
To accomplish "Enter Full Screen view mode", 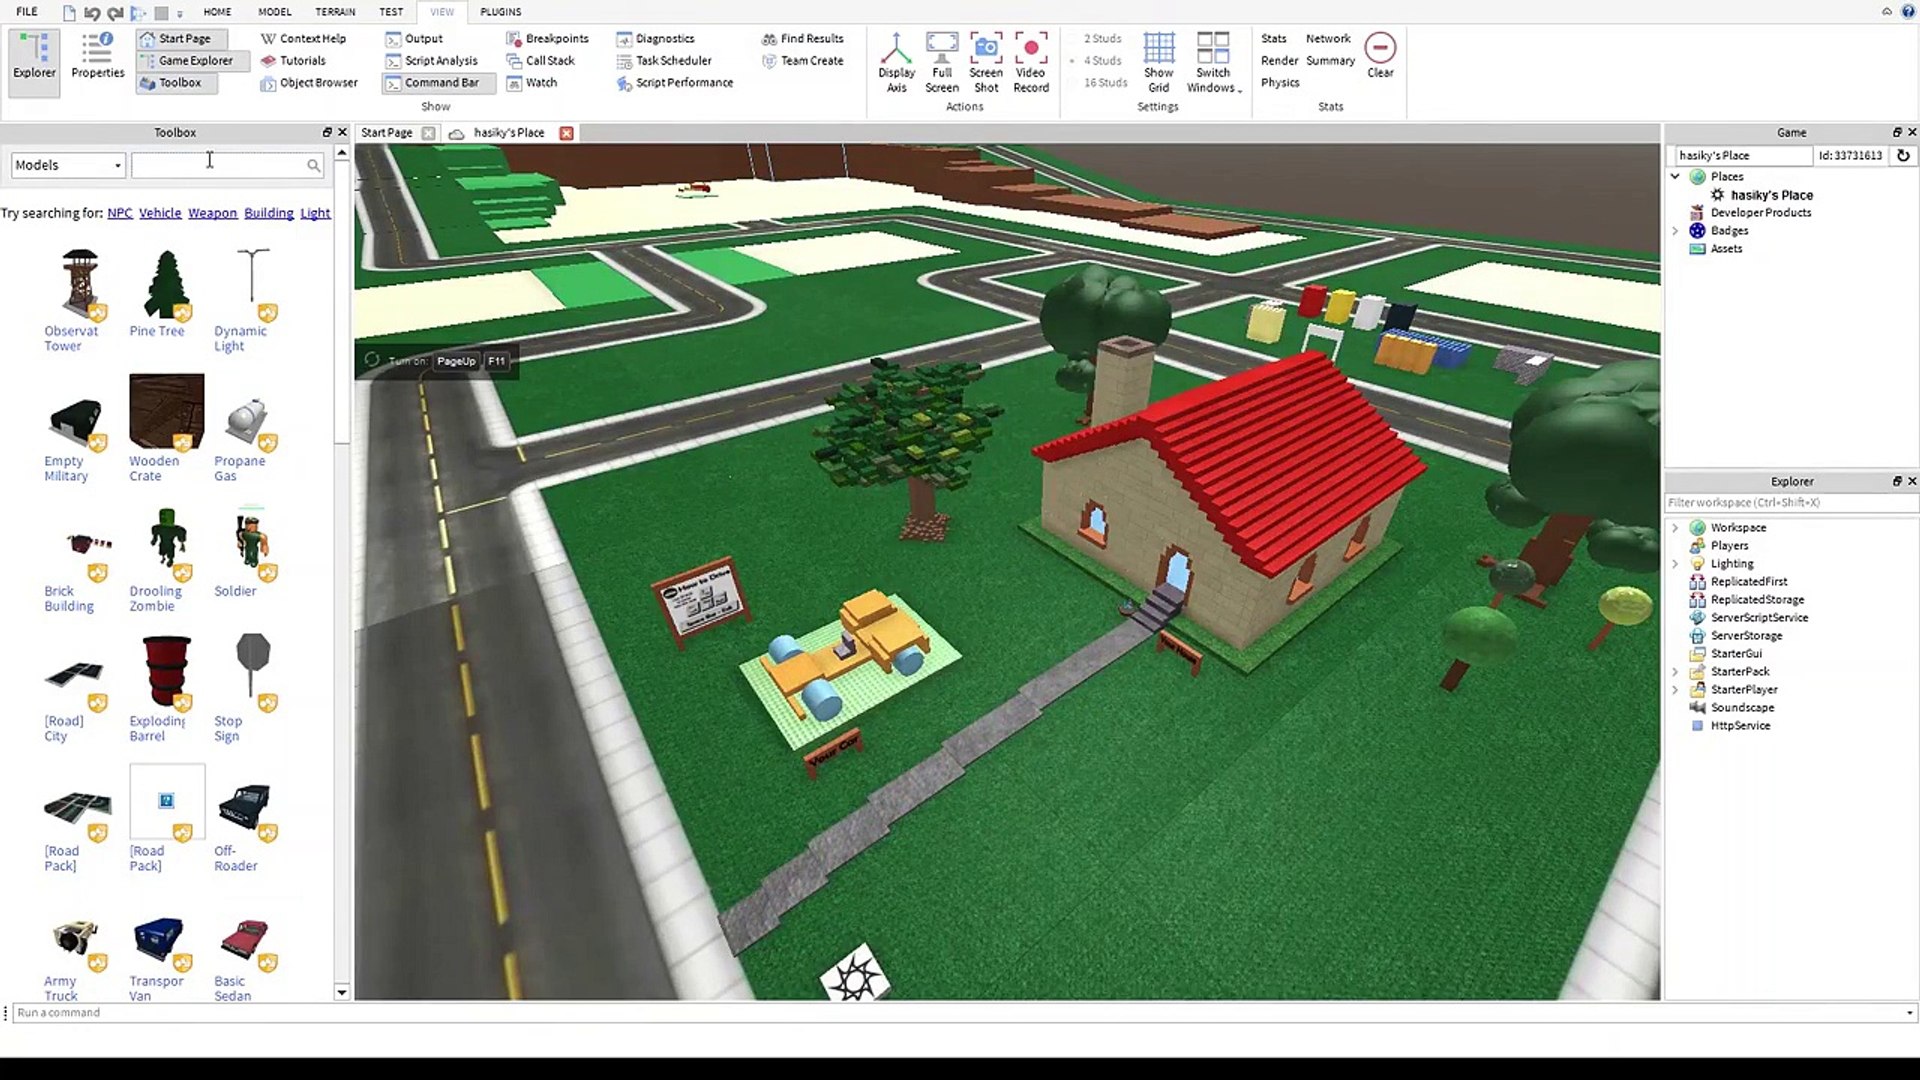I will tap(941, 62).
